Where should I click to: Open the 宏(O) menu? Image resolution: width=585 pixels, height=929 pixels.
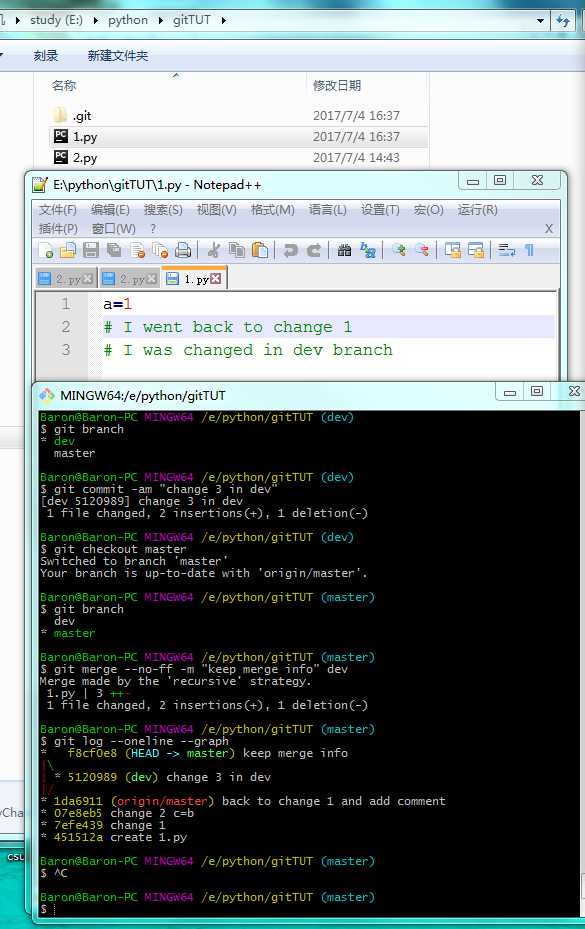[x=429, y=210]
